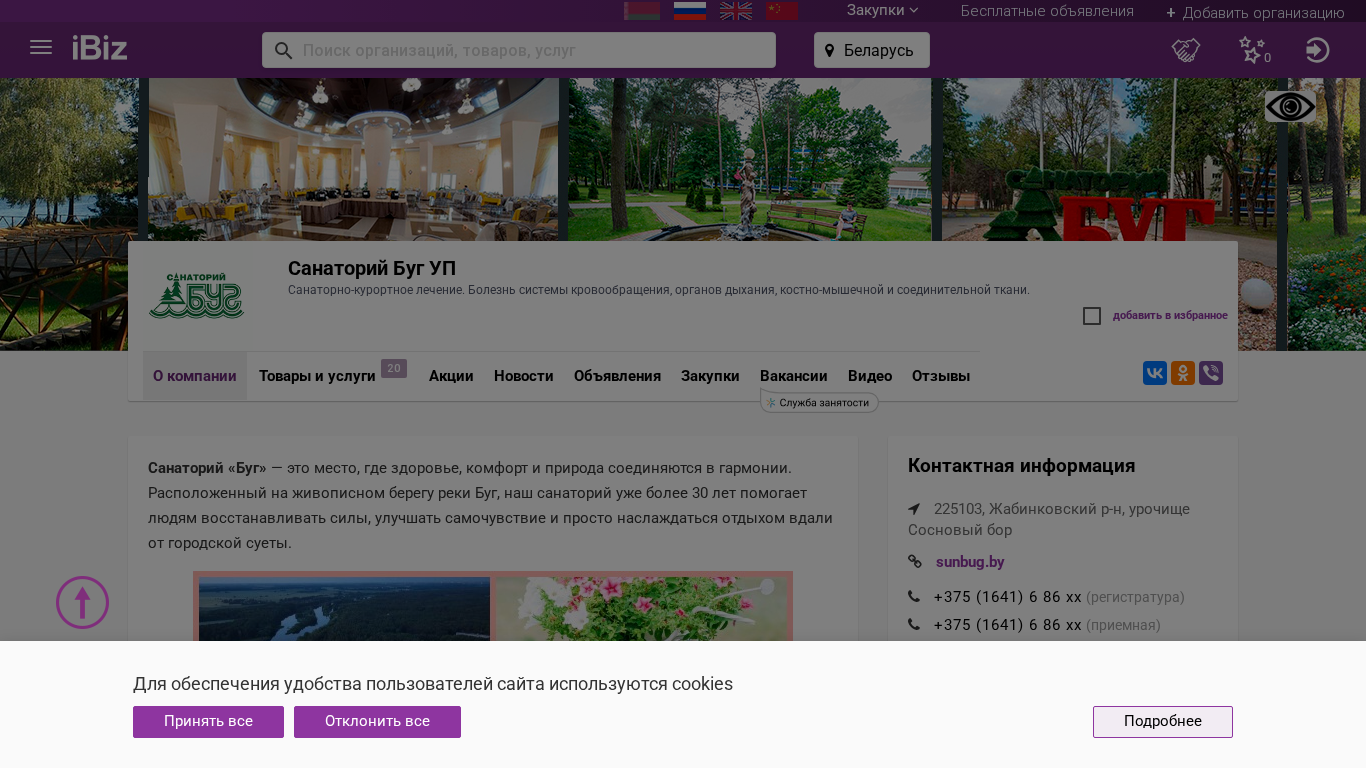Click the scroll-to-top arrow button
1366x768 pixels.
pos(82,603)
